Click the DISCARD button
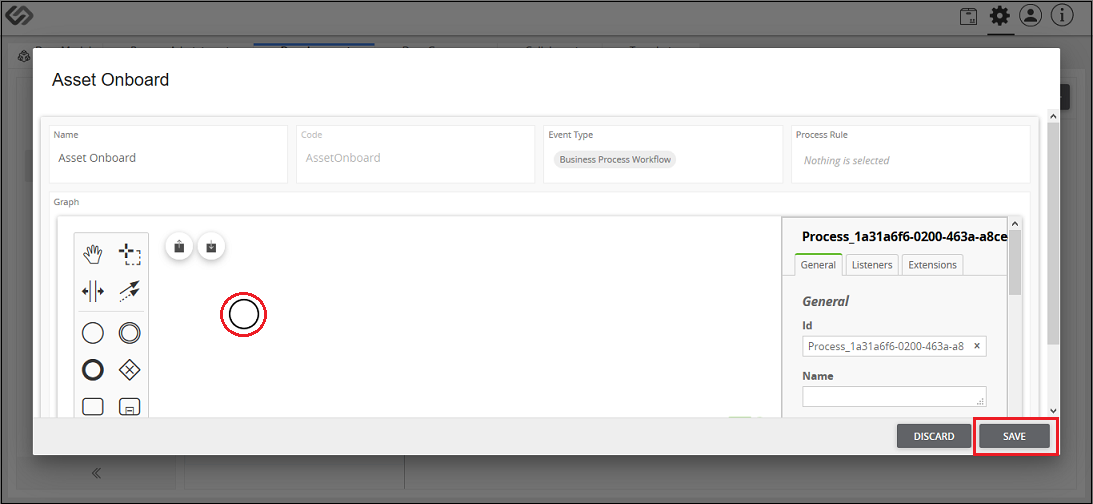 coord(933,436)
